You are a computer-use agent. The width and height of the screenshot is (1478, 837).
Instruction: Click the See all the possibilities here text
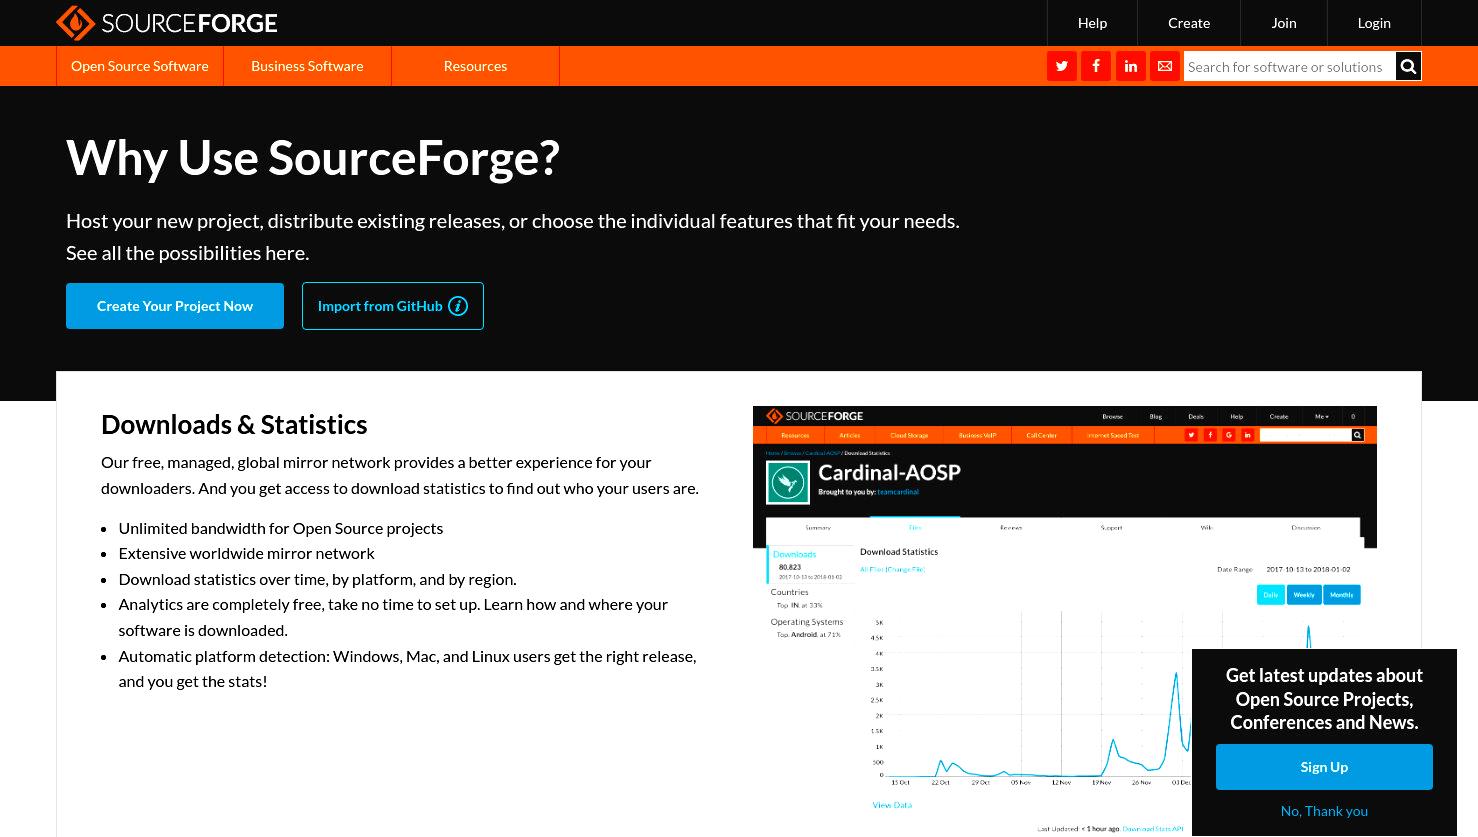(188, 253)
